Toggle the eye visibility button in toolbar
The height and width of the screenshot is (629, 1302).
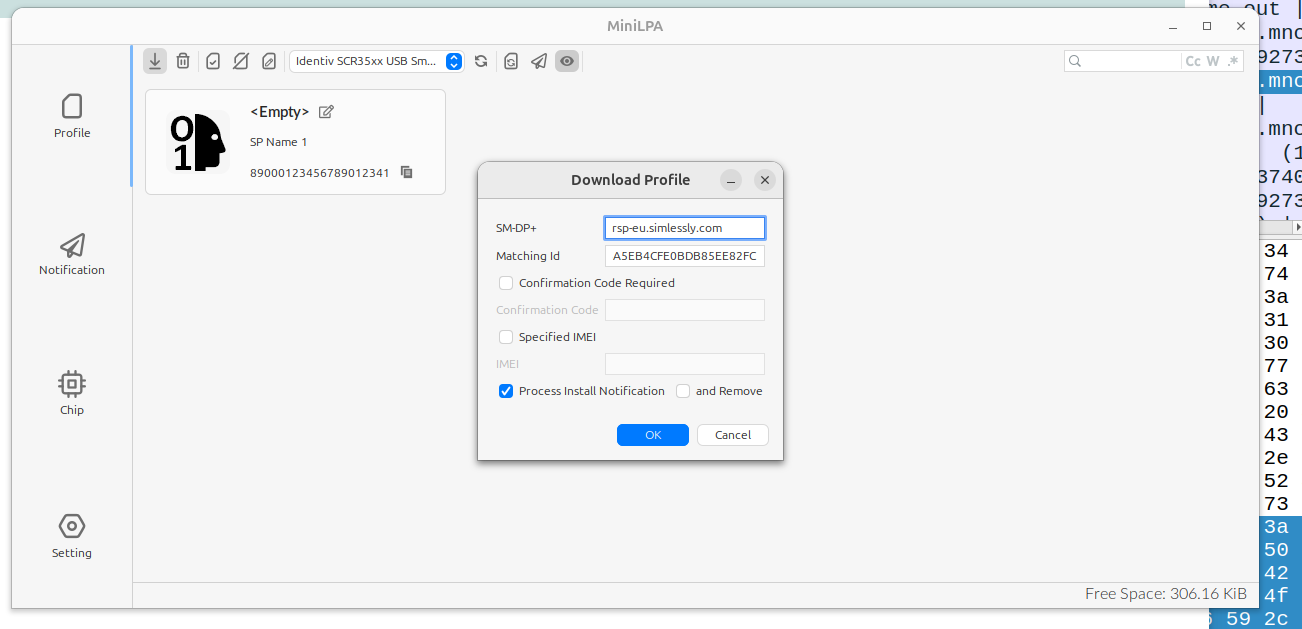567,61
